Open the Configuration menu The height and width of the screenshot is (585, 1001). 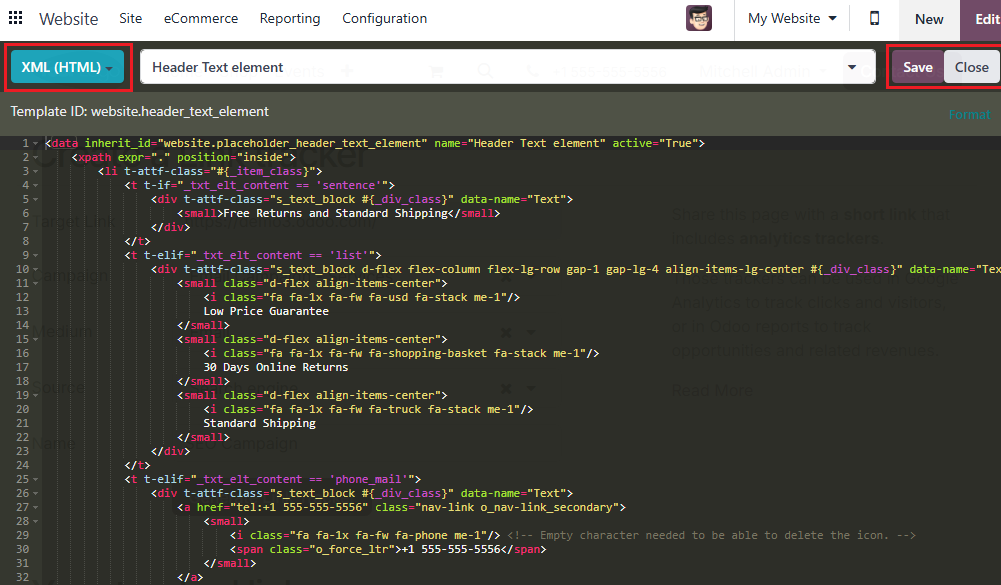pyautogui.click(x=384, y=18)
